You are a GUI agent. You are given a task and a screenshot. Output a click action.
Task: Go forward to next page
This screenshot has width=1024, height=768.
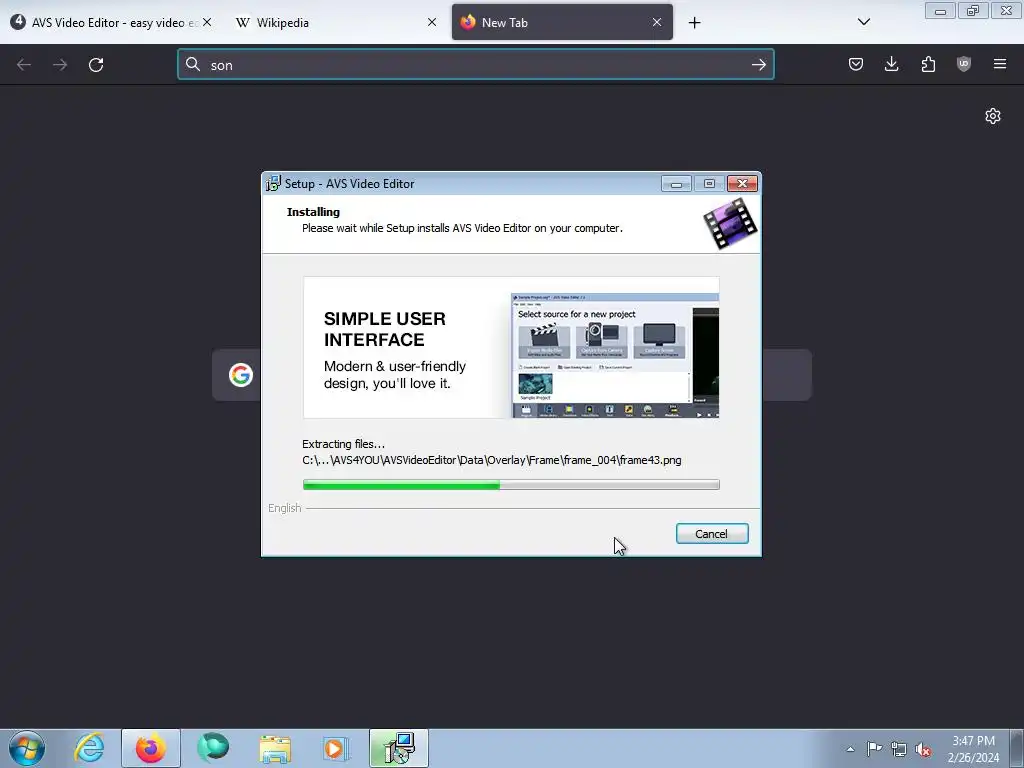(x=60, y=65)
